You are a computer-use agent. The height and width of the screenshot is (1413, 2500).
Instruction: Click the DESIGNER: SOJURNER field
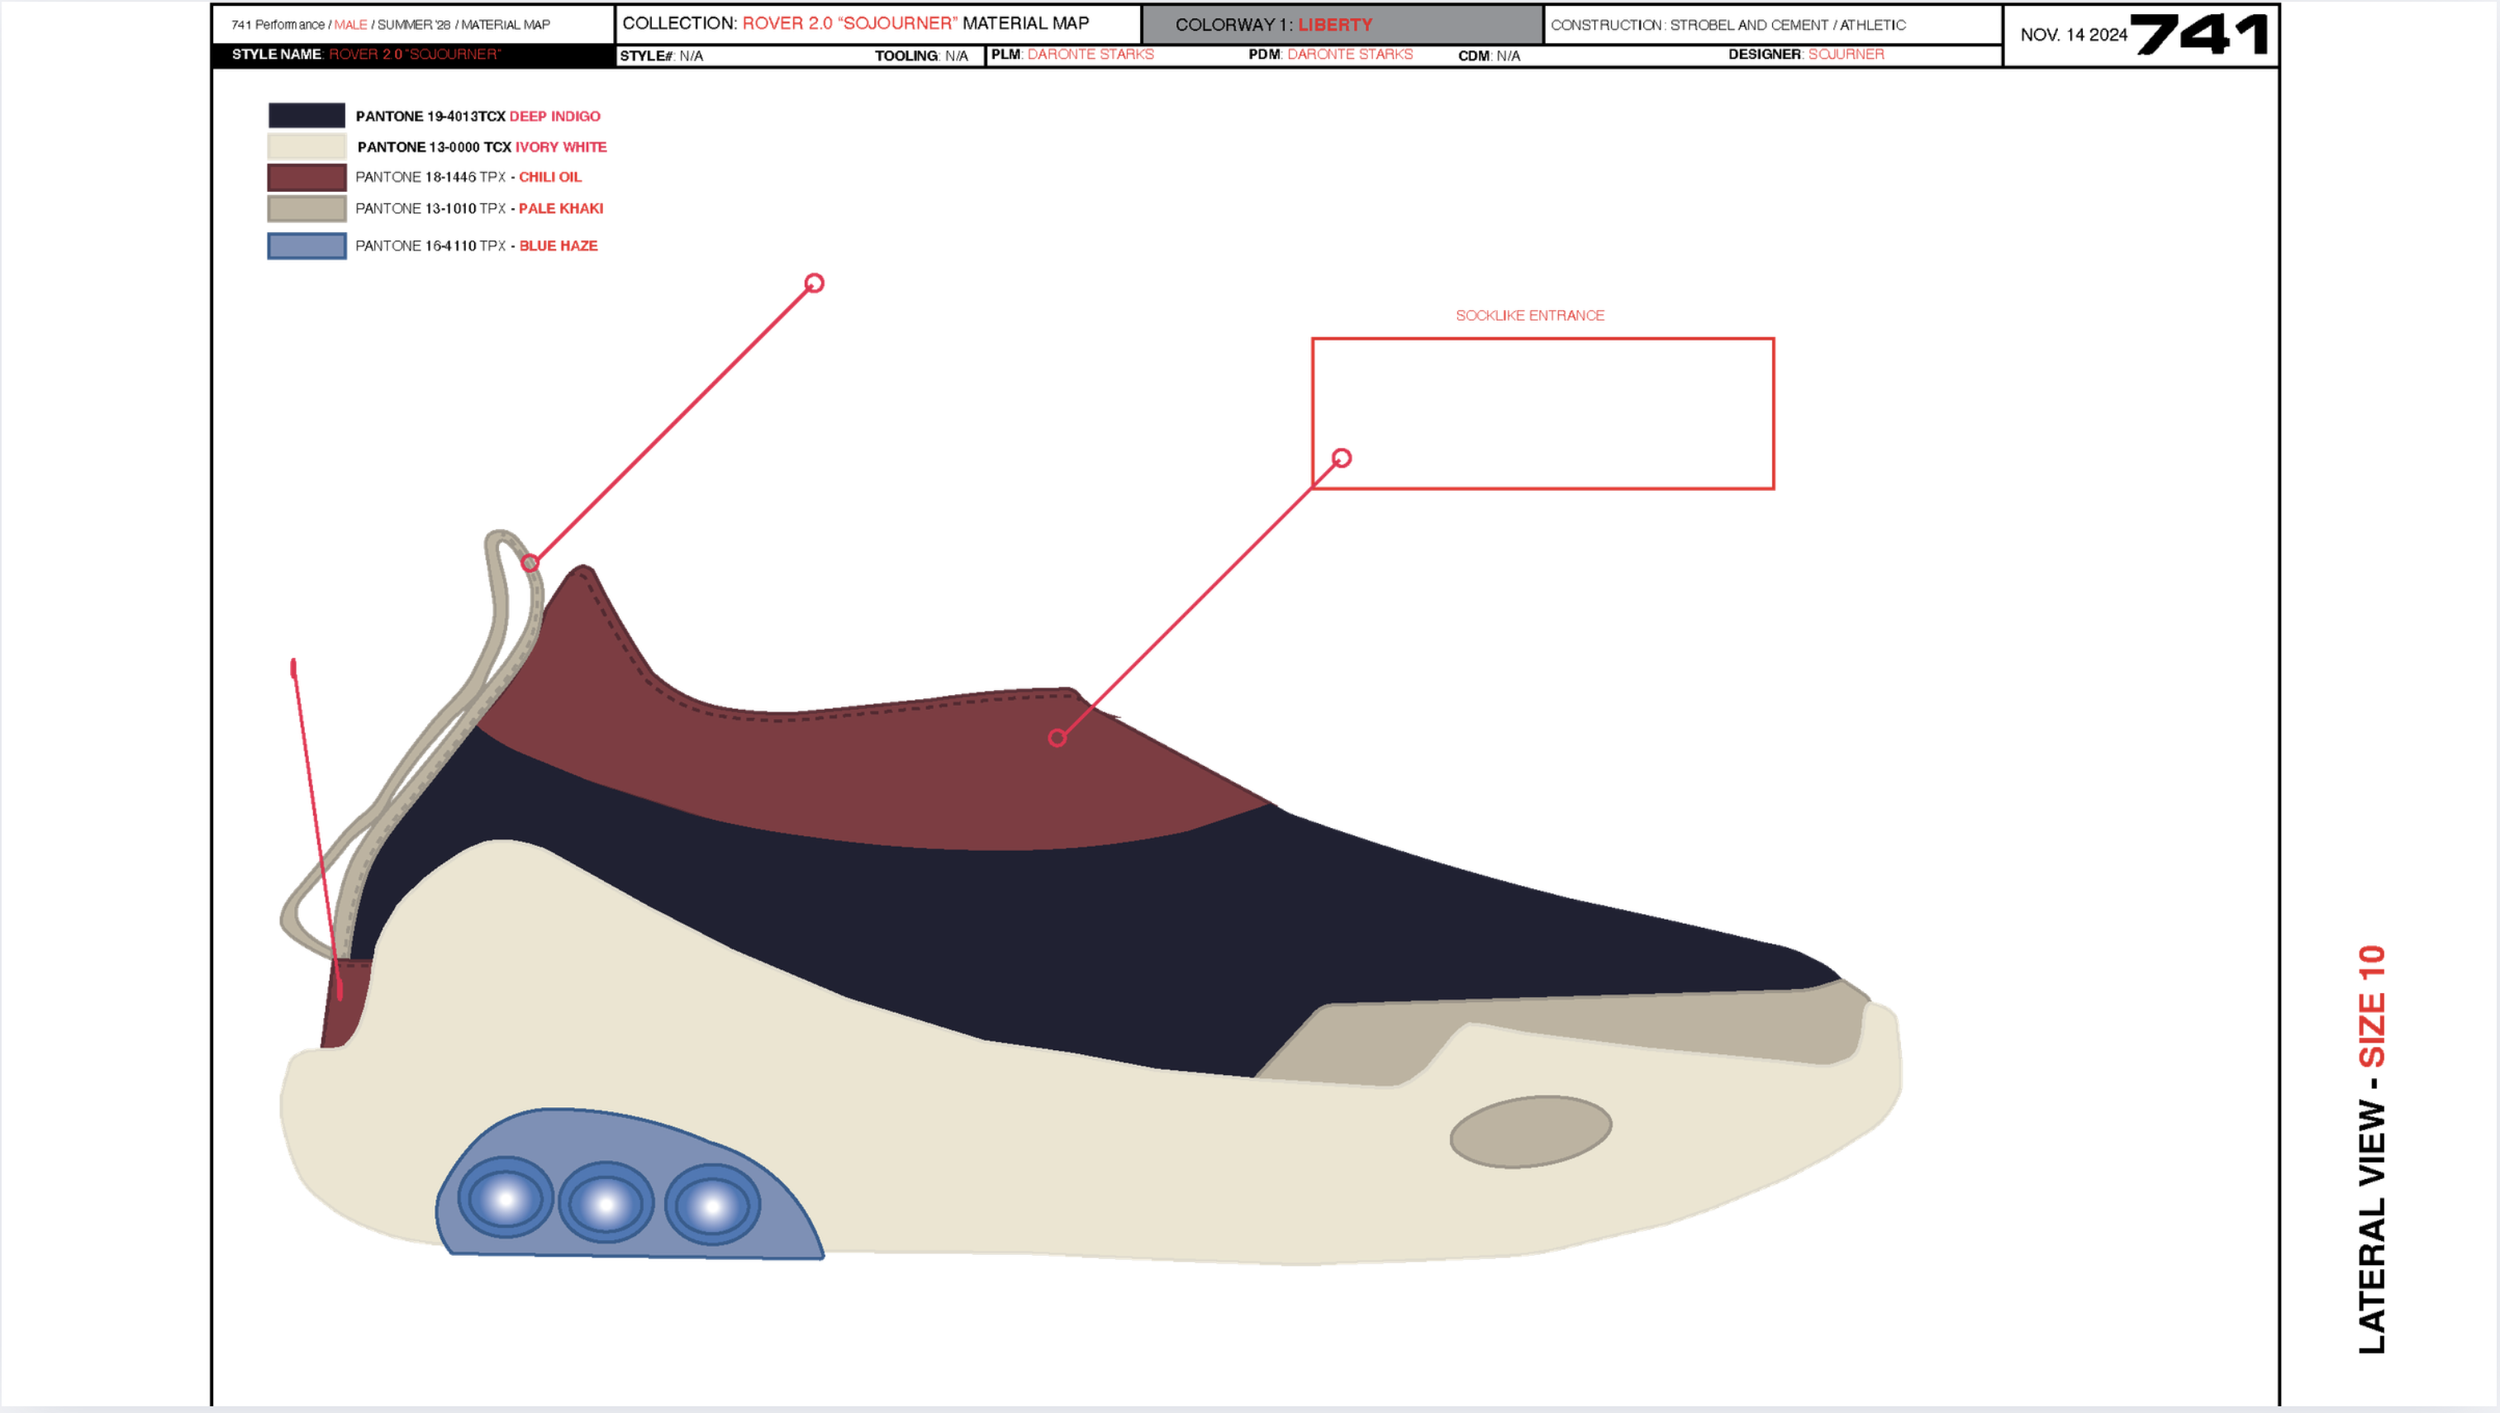click(x=1805, y=55)
